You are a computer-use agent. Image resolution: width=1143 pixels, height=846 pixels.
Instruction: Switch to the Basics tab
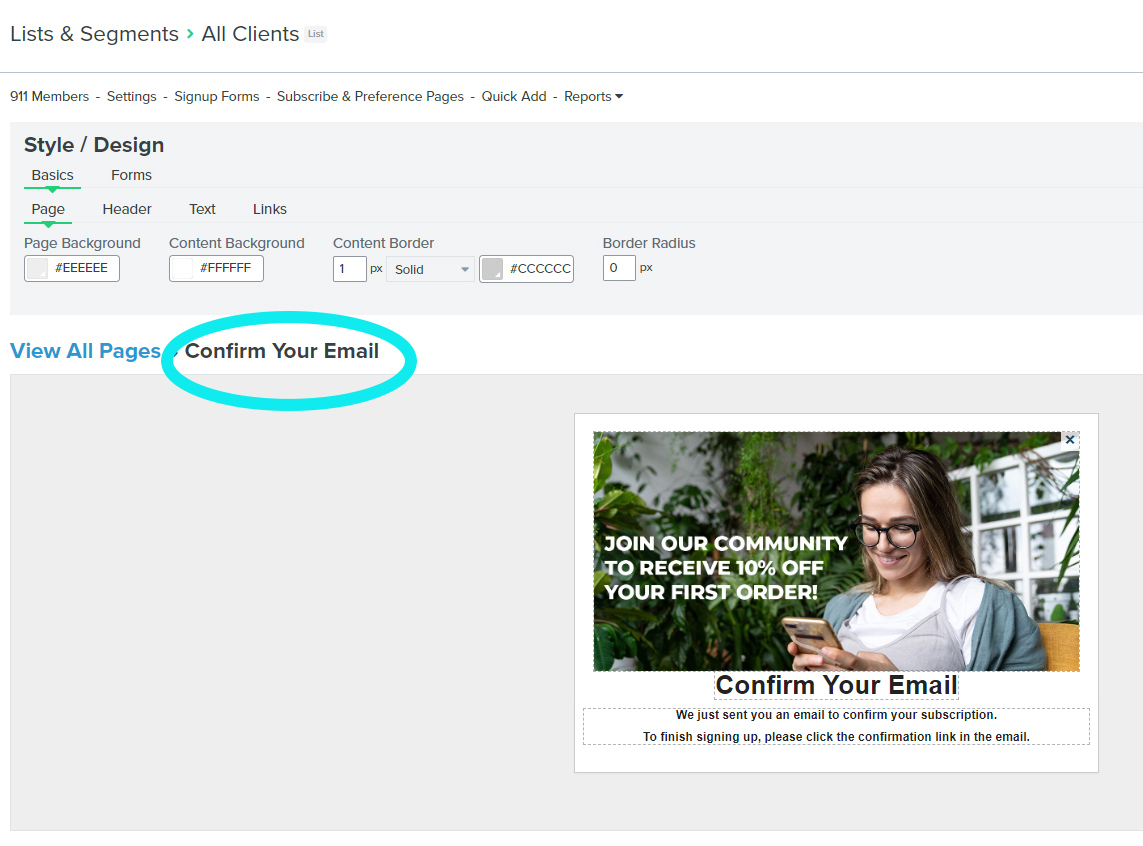[52, 175]
